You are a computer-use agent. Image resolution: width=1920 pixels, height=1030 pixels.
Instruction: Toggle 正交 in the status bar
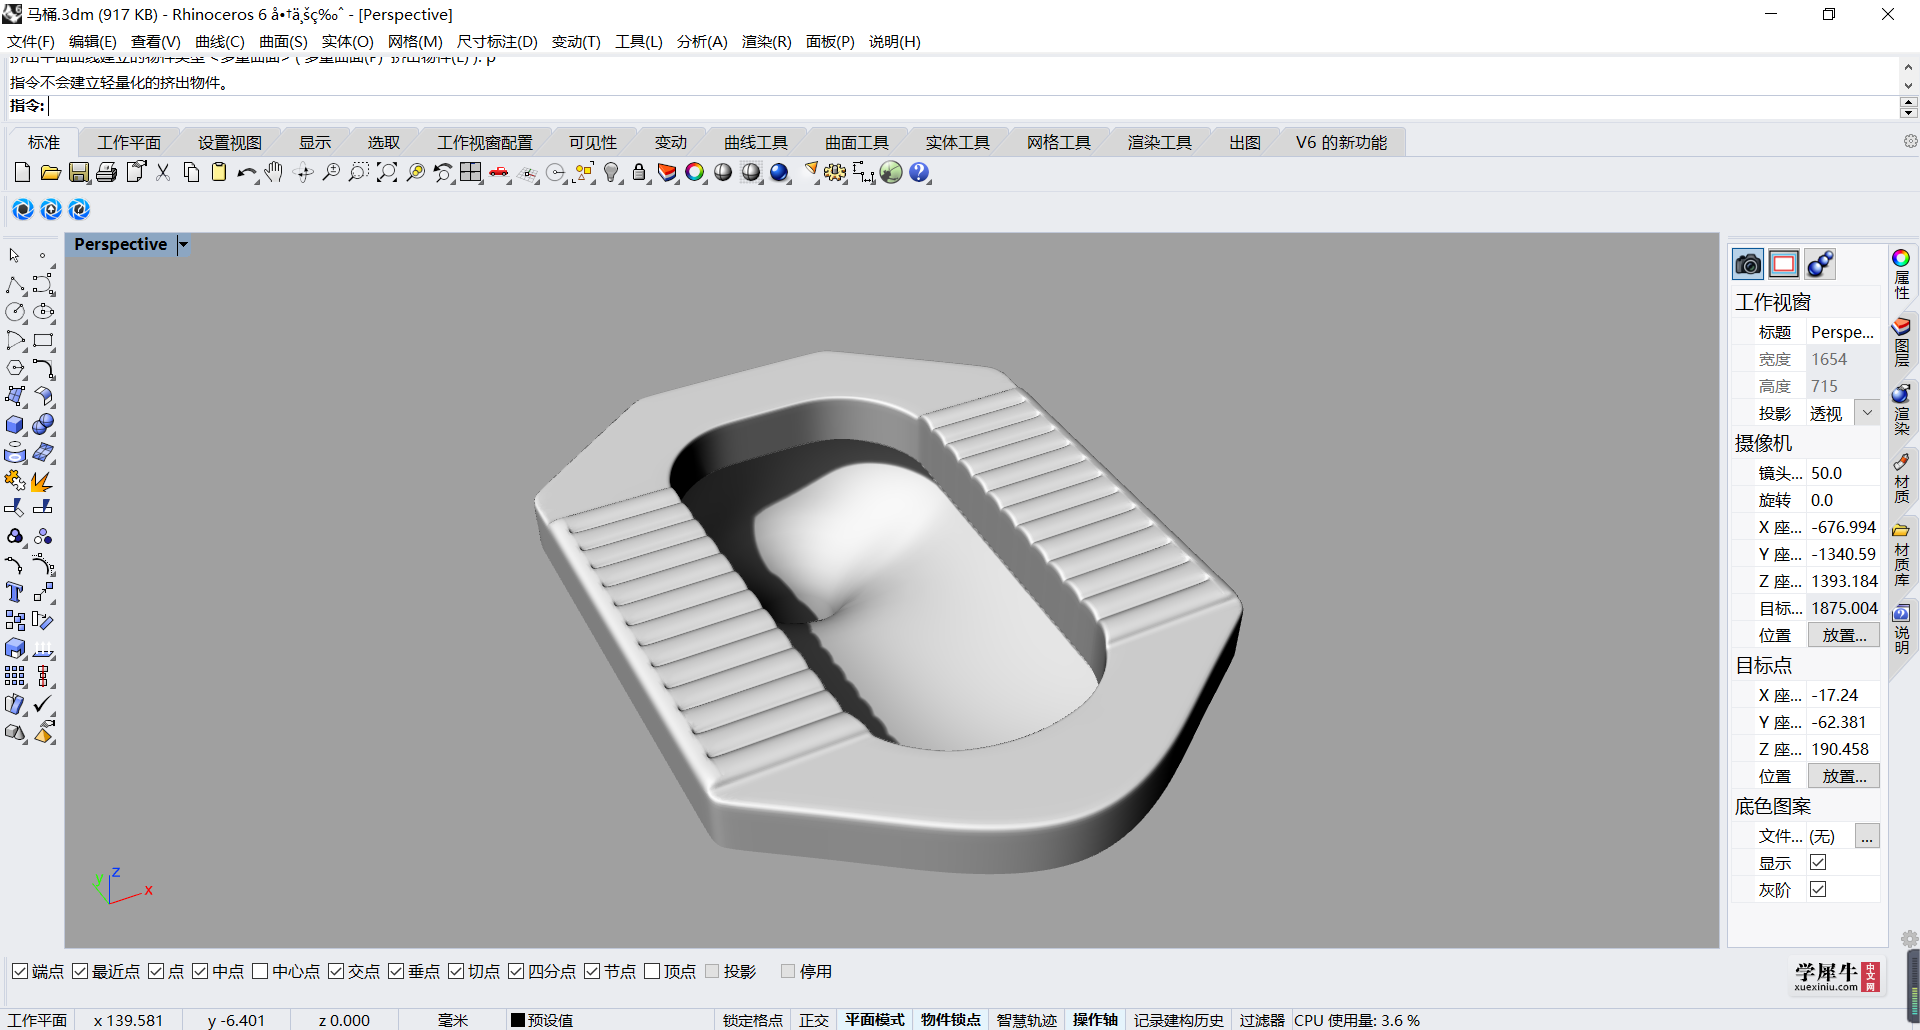(x=814, y=1020)
